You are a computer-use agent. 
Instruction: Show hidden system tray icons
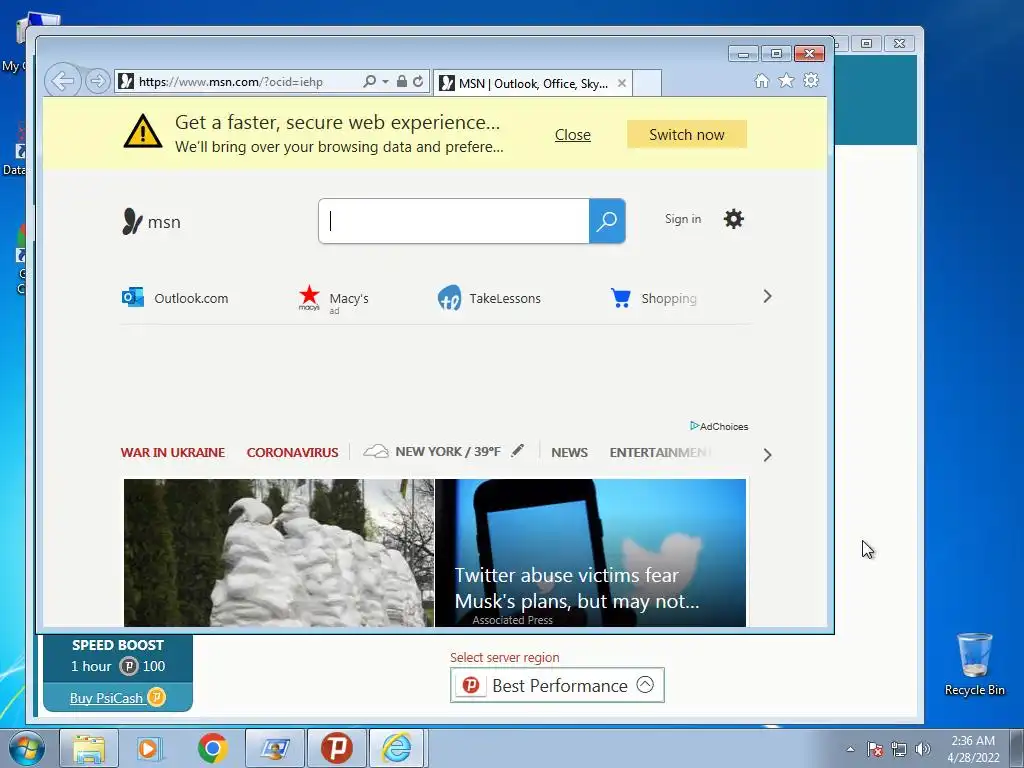(x=850, y=749)
